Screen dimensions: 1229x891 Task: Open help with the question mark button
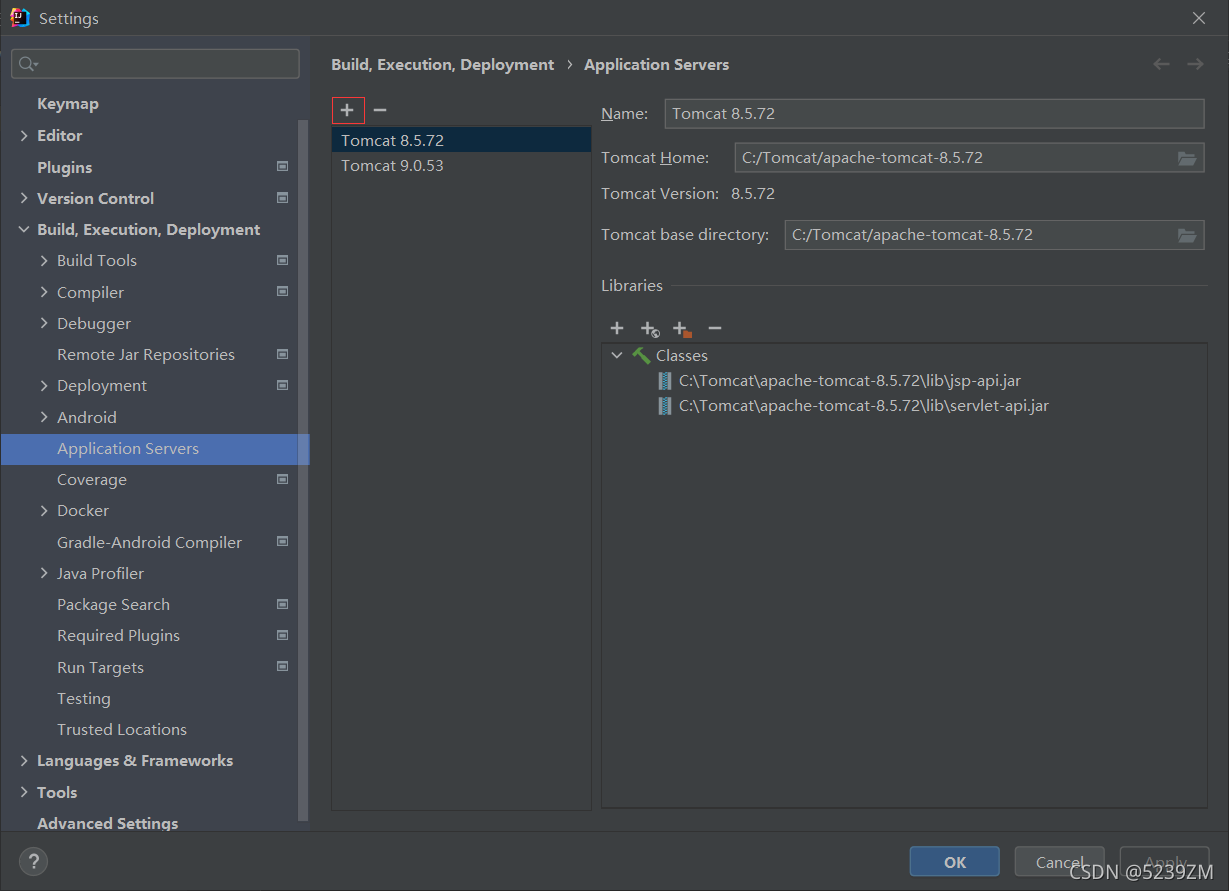coord(33,861)
